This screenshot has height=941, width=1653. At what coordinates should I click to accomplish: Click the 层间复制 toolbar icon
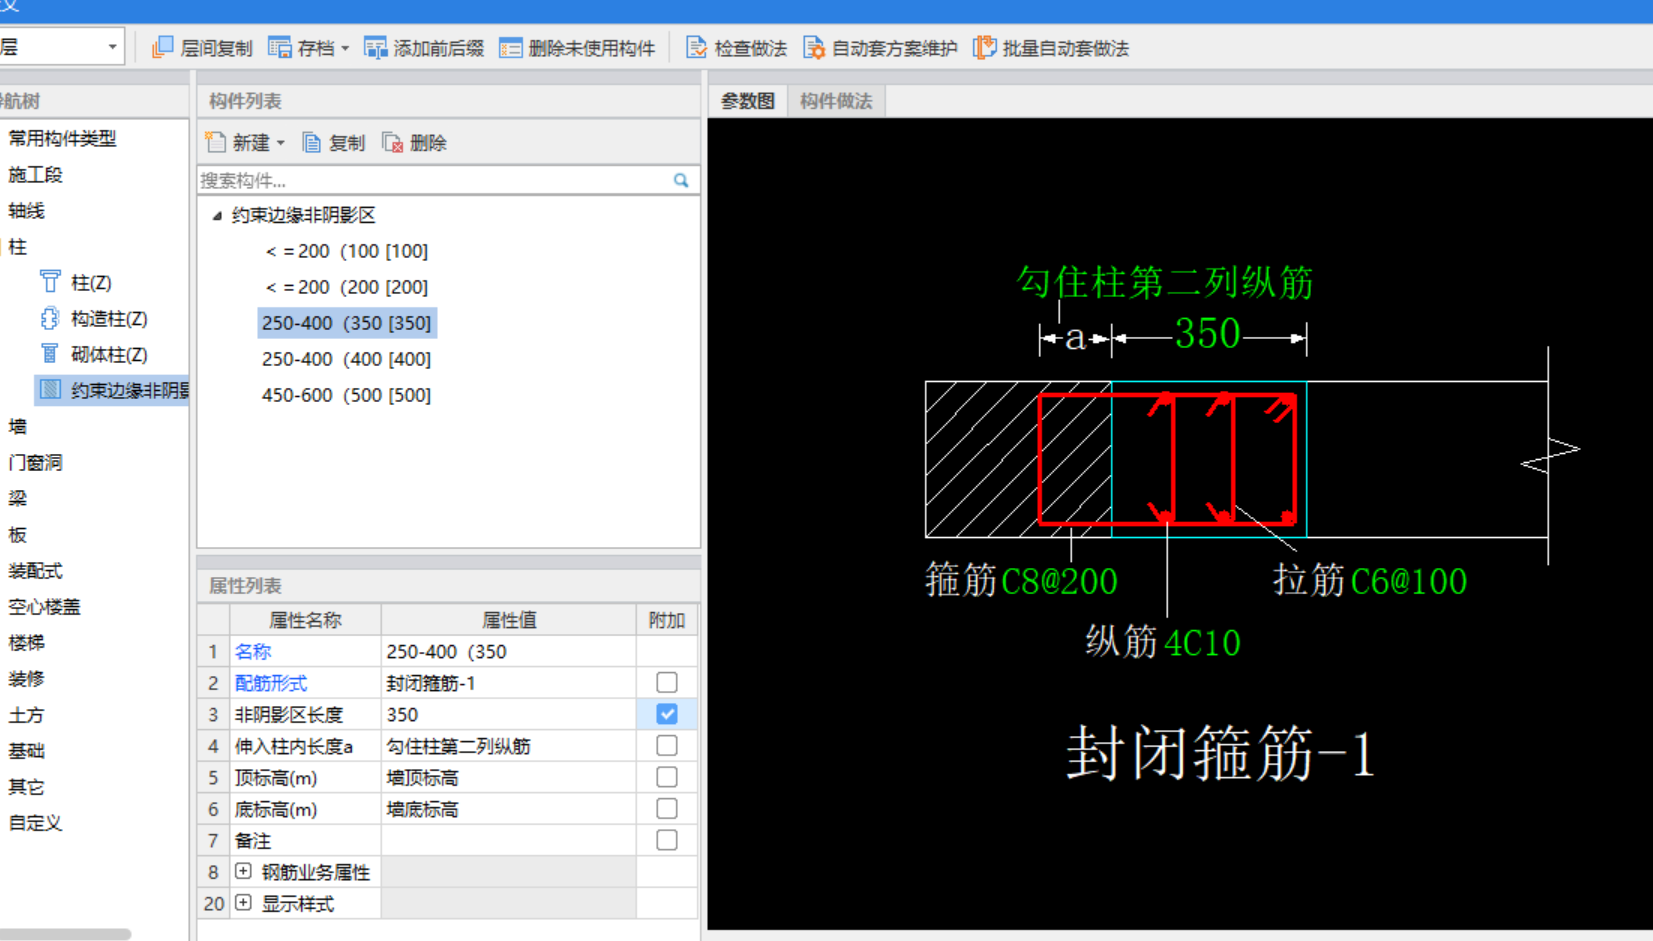(162, 48)
